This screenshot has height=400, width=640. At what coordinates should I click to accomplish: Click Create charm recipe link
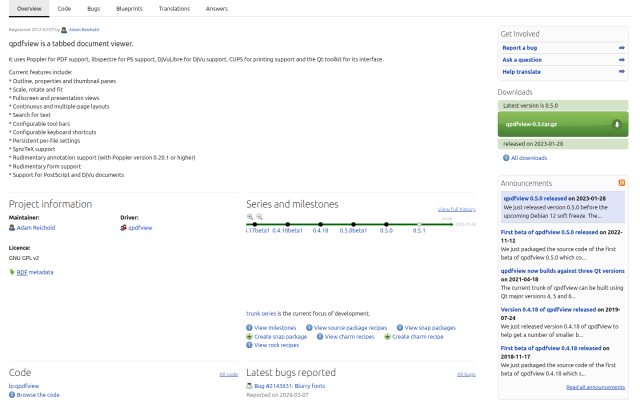point(418,337)
